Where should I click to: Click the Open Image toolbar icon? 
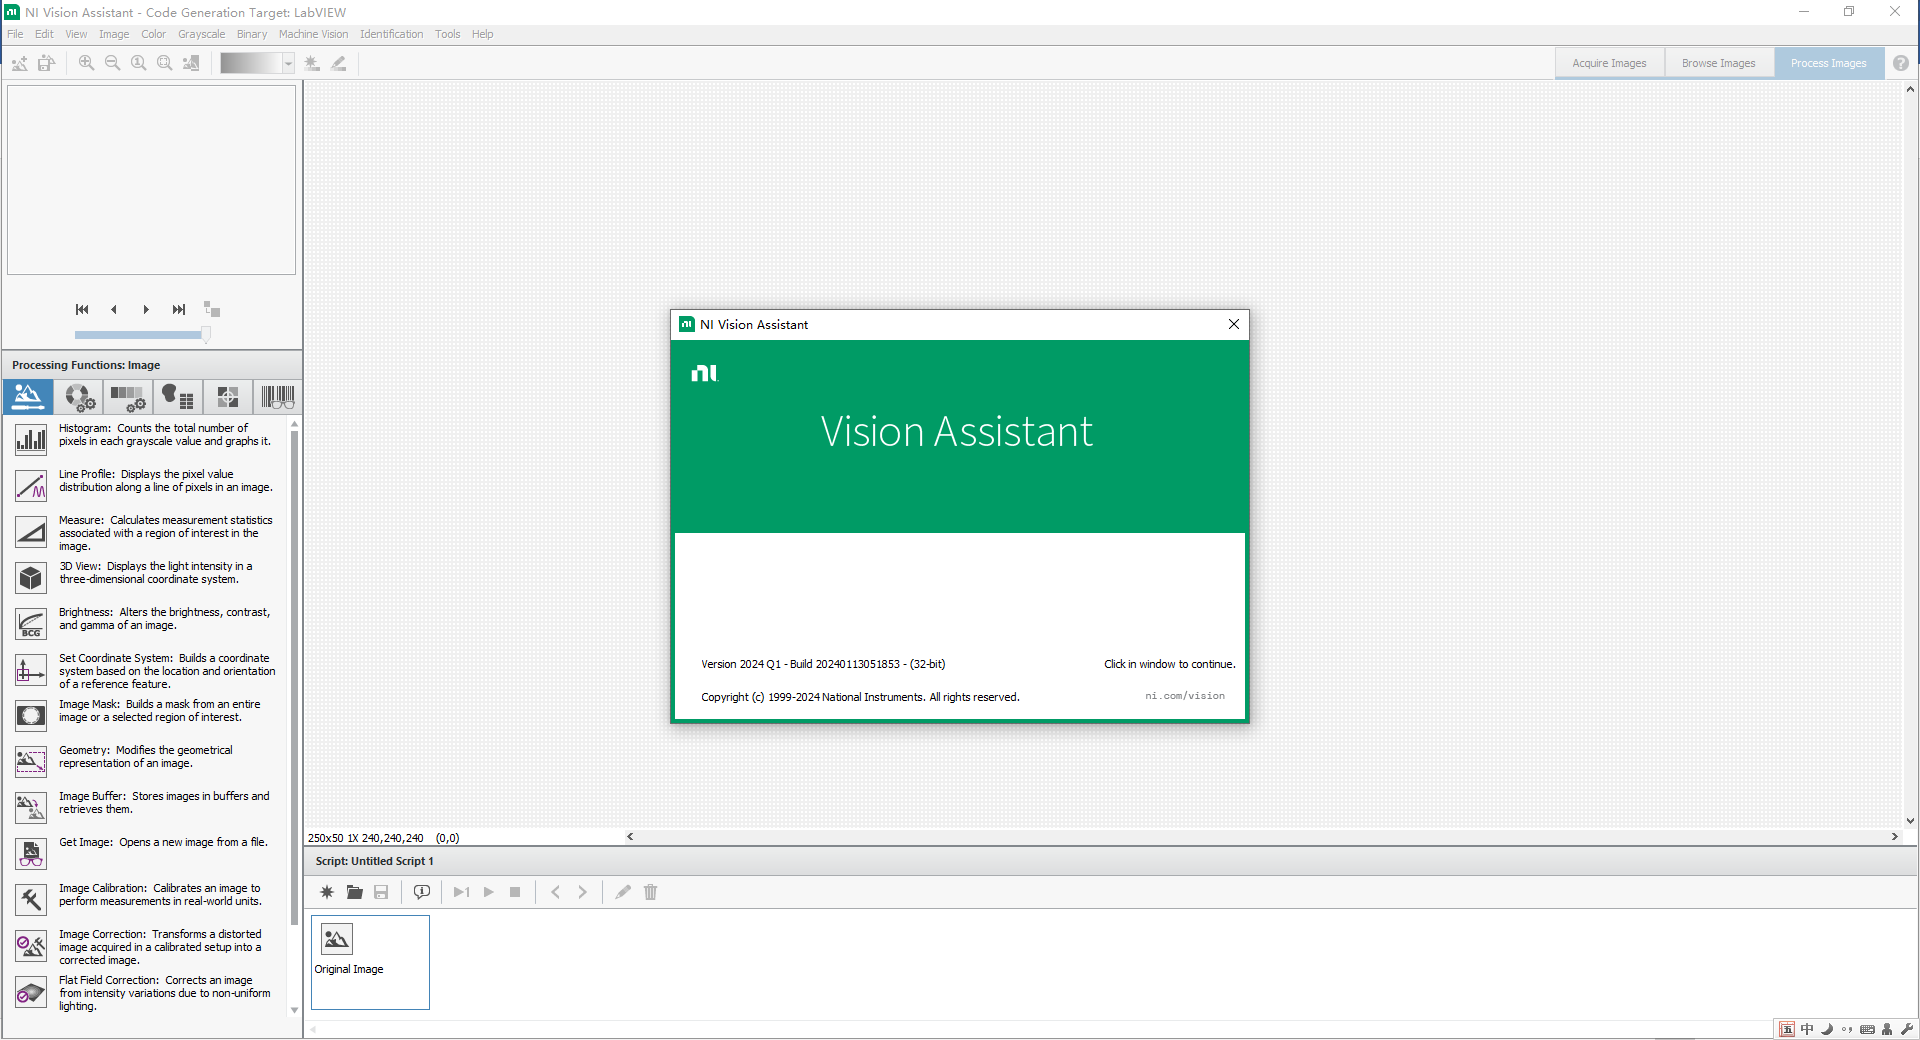click(x=20, y=63)
